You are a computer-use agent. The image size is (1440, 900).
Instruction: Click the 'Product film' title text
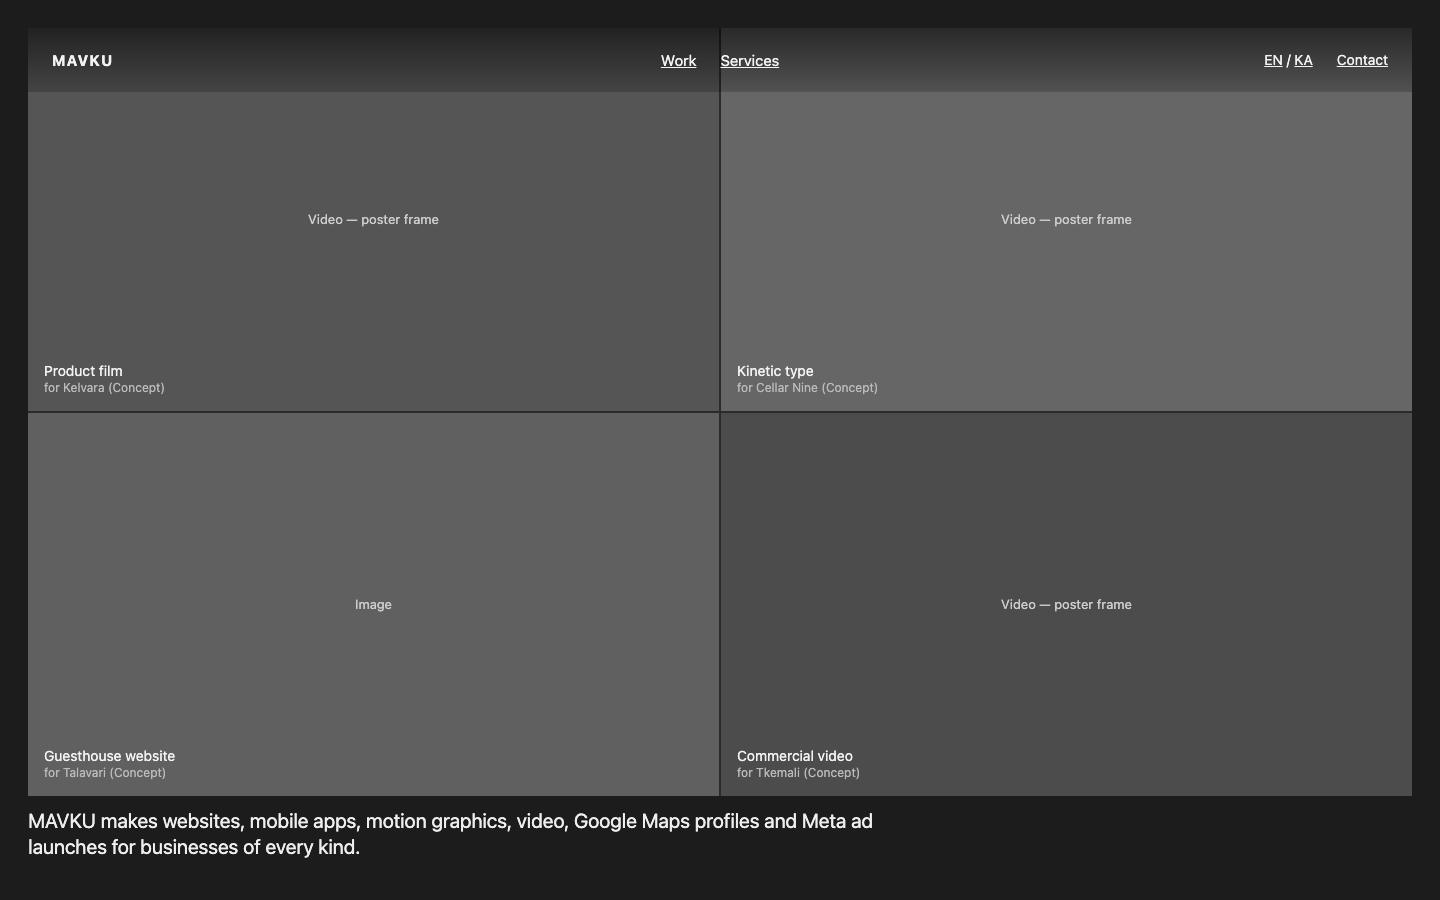[83, 371]
